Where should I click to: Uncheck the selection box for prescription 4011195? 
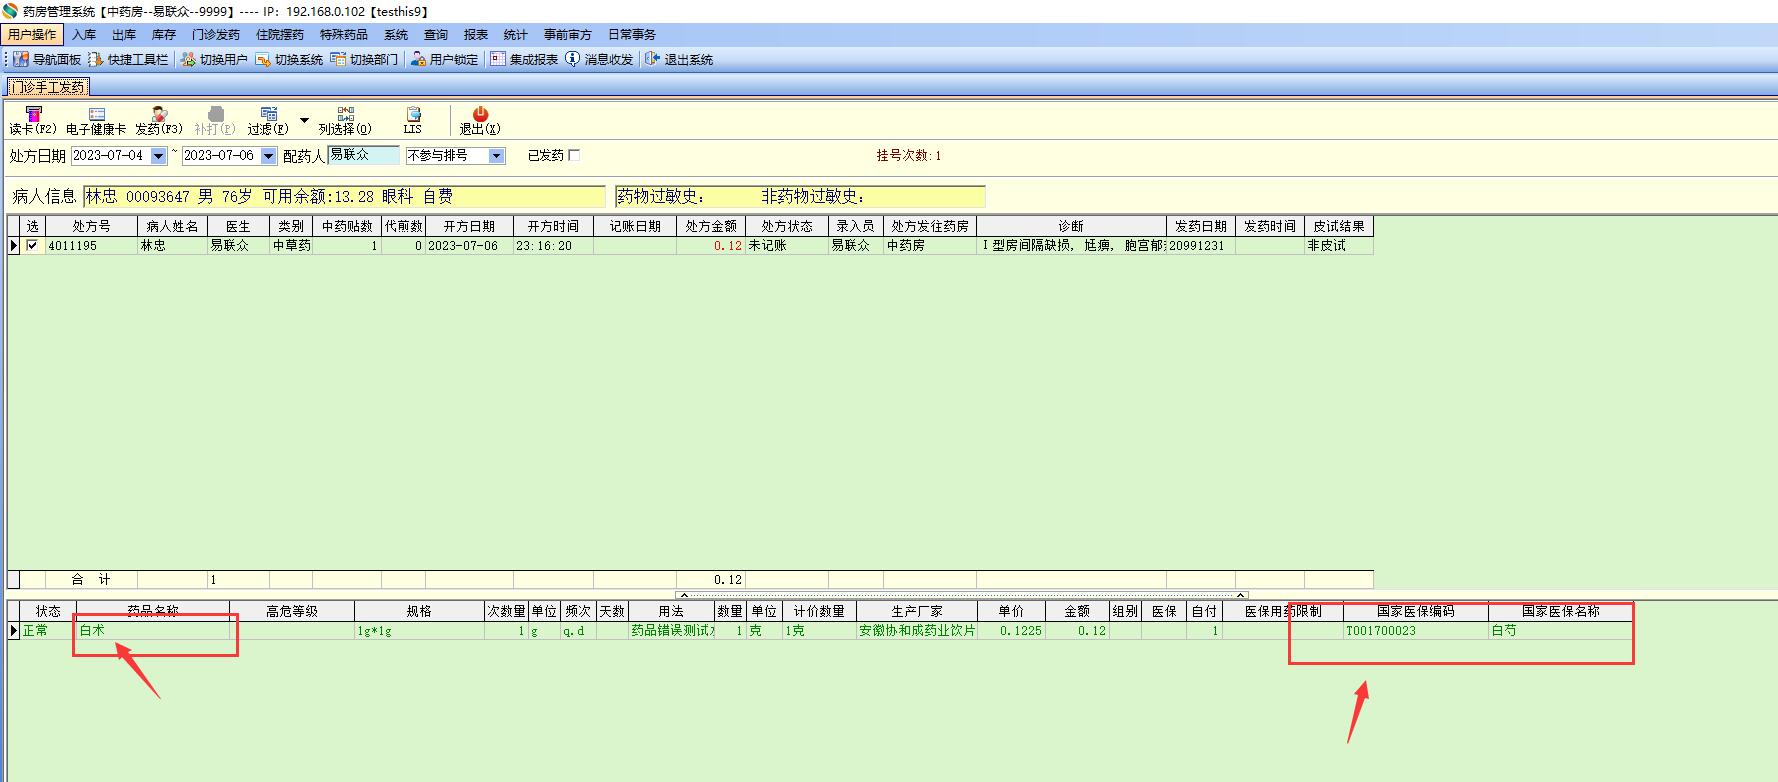pos(33,246)
